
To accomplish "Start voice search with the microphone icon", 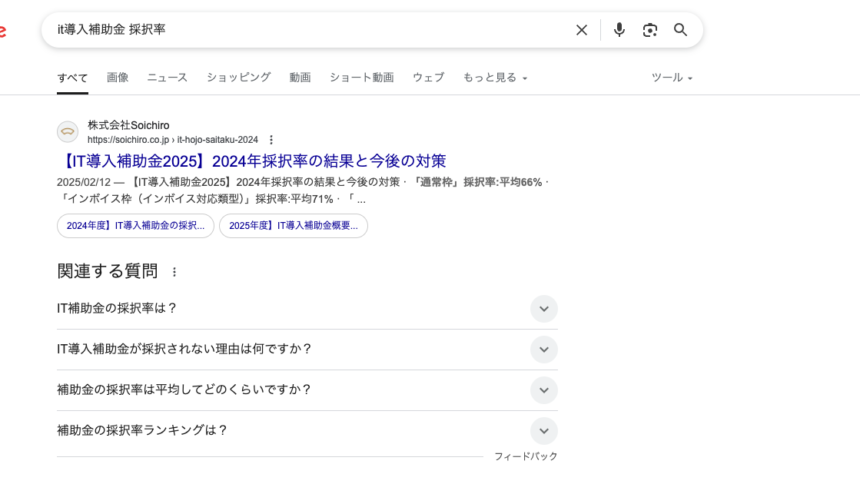I will 619,30.
